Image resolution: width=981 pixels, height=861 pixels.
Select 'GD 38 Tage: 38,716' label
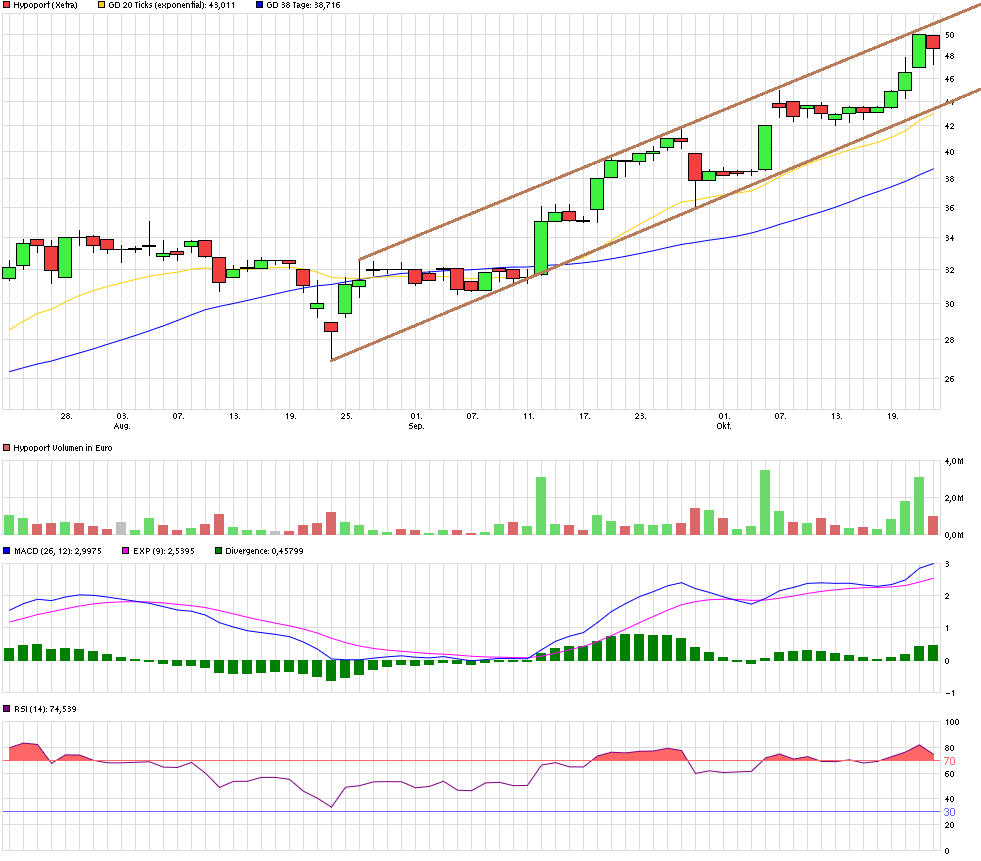303,5
